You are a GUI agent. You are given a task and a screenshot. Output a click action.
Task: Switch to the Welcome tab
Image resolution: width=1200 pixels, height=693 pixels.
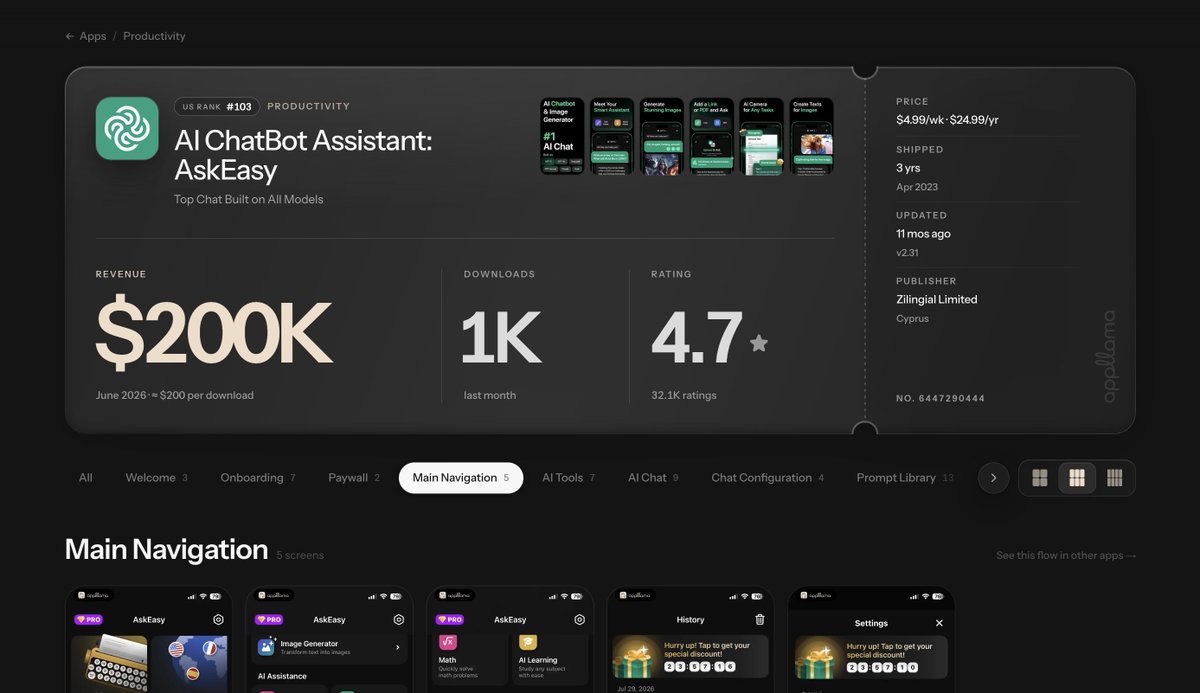pyautogui.click(x=156, y=478)
